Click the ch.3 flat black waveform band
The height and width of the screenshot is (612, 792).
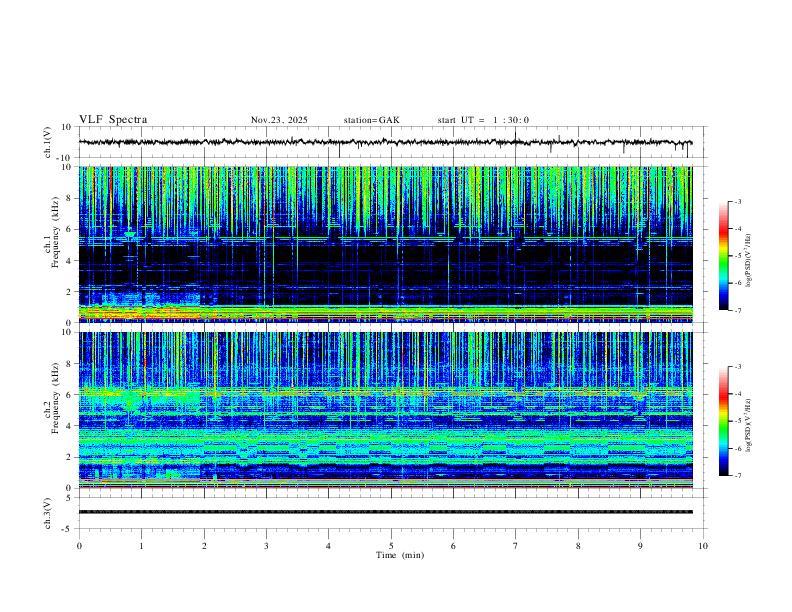point(386,512)
